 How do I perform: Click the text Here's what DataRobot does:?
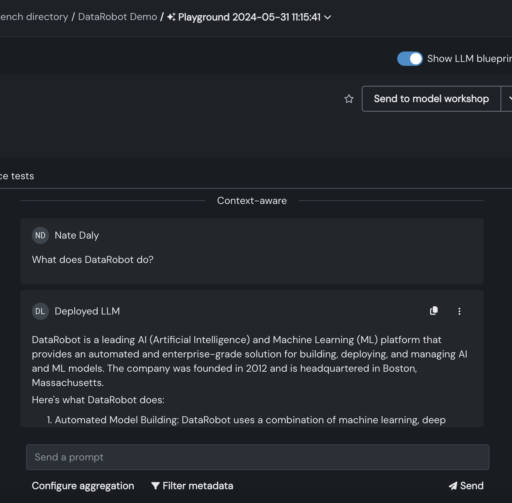click(98, 400)
